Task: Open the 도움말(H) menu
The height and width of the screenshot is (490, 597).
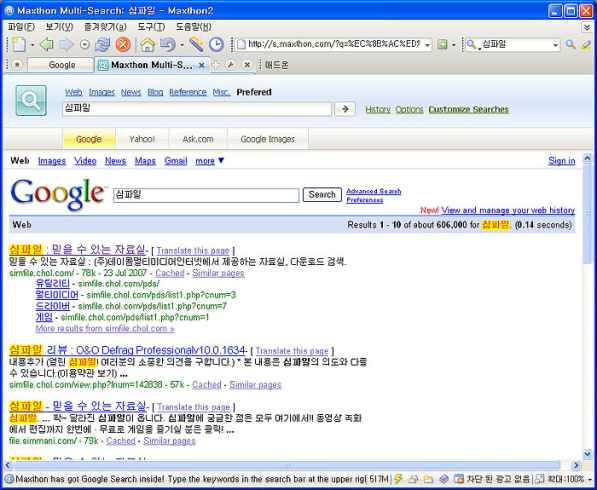Action: [x=193, y=27]
